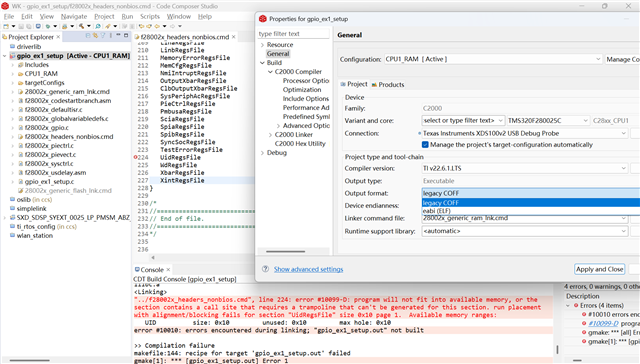
Task: Click the error icon next to #10010 in Problems
Action: [x=584, y=314]
